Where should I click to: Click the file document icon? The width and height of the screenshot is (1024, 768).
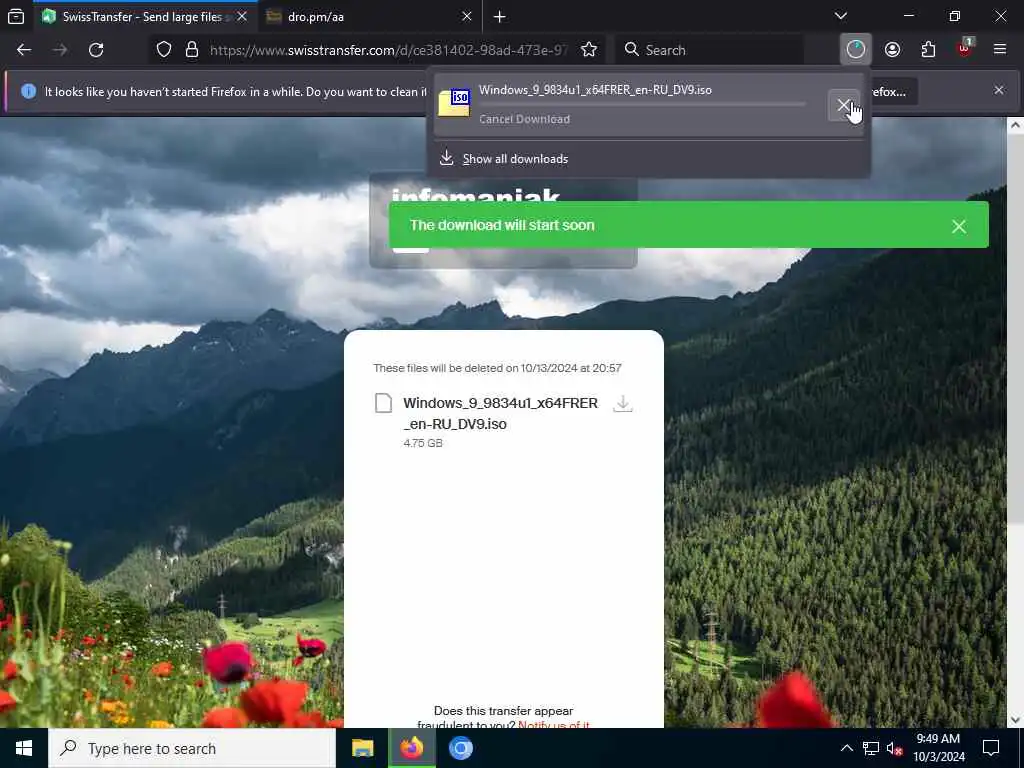click(383, 404)
